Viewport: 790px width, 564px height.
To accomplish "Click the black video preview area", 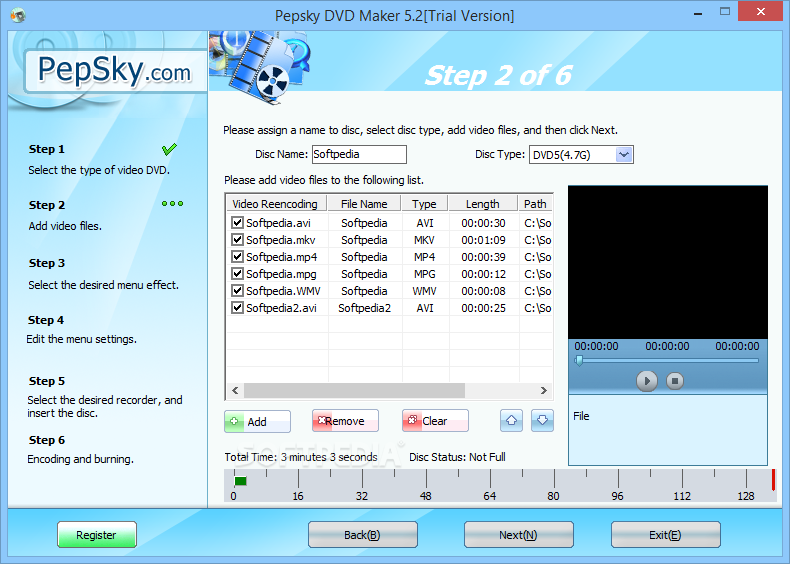I will (668, 262).
